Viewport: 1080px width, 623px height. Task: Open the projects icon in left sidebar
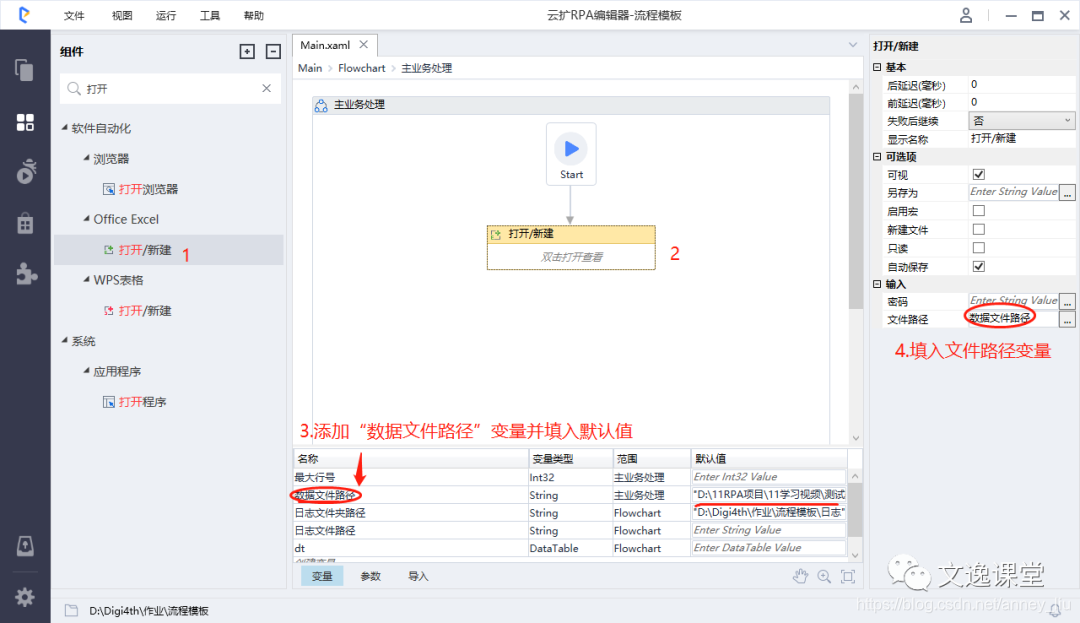click(25, 70)
